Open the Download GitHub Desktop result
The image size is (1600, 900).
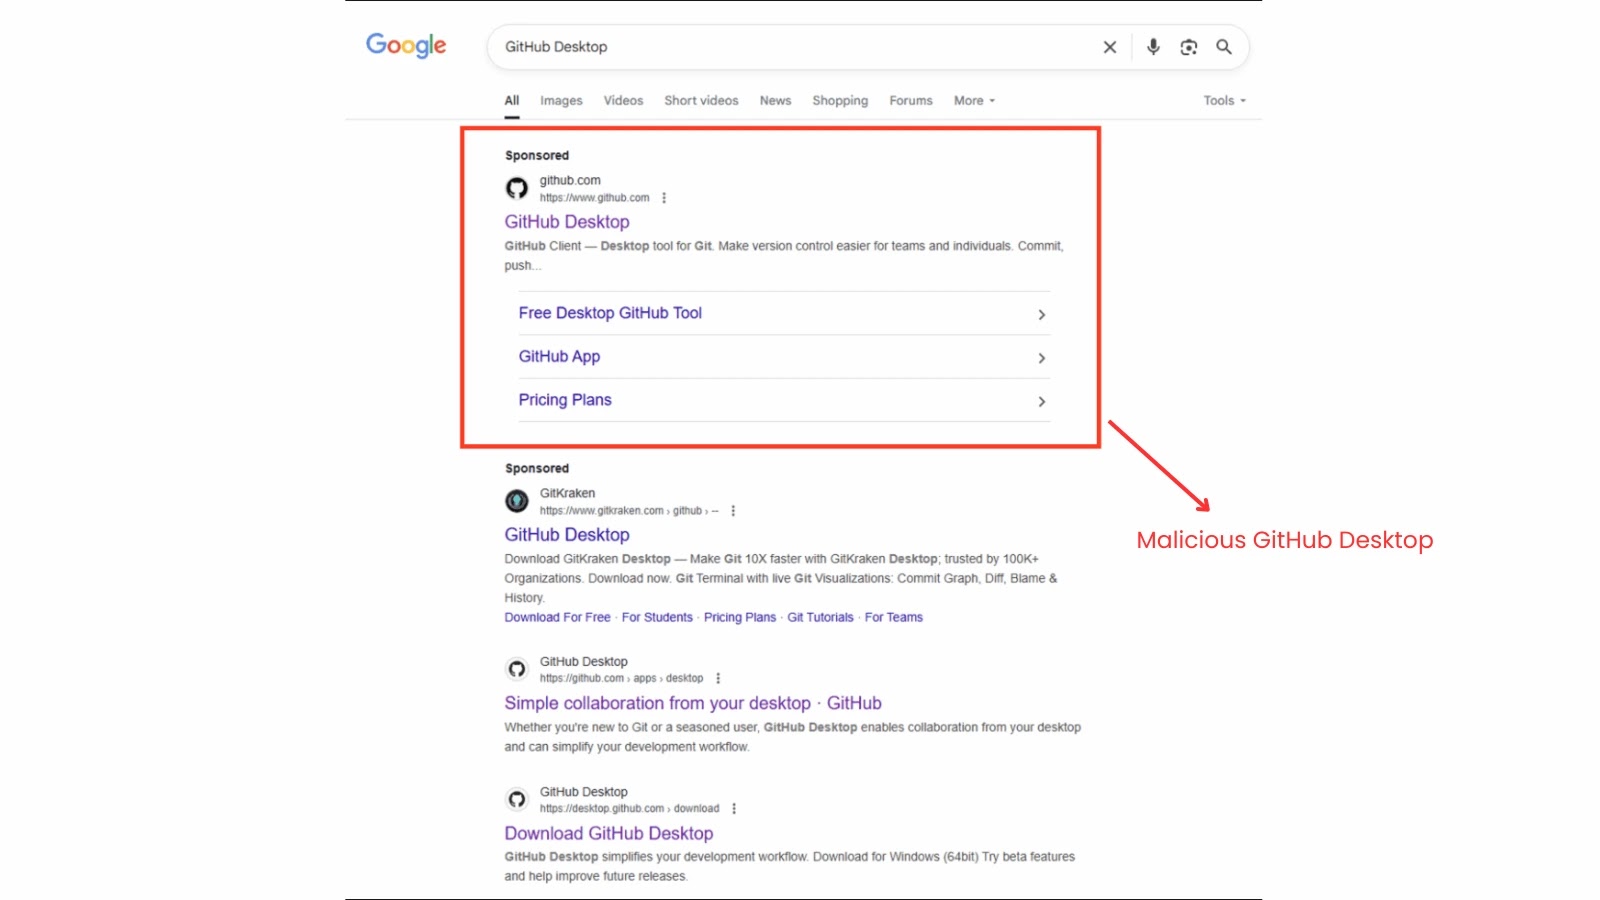coord(608,832)
